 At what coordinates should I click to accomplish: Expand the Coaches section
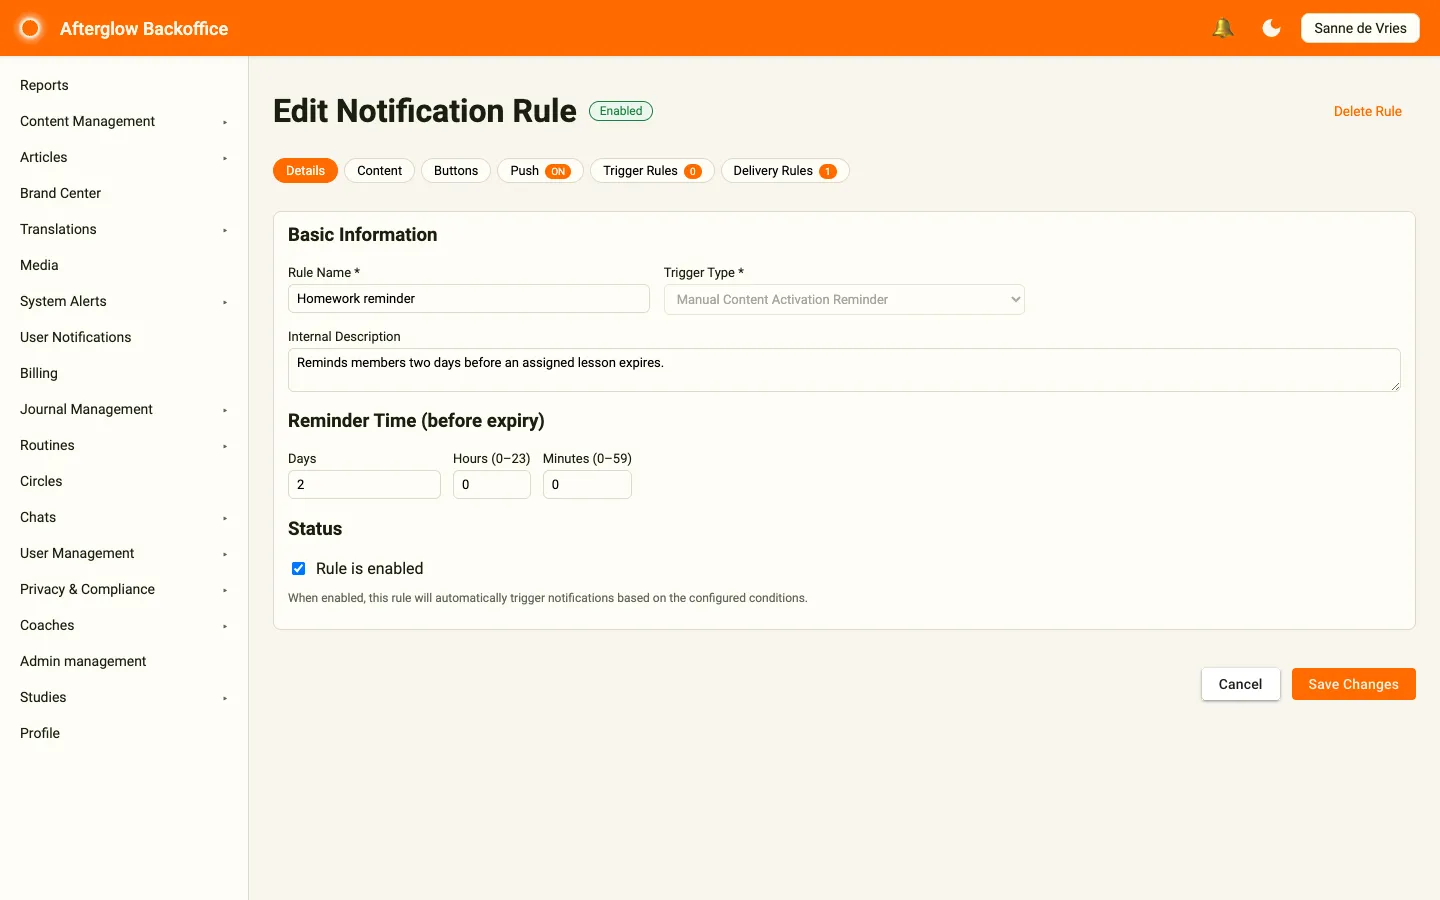[x=124, y=625]
